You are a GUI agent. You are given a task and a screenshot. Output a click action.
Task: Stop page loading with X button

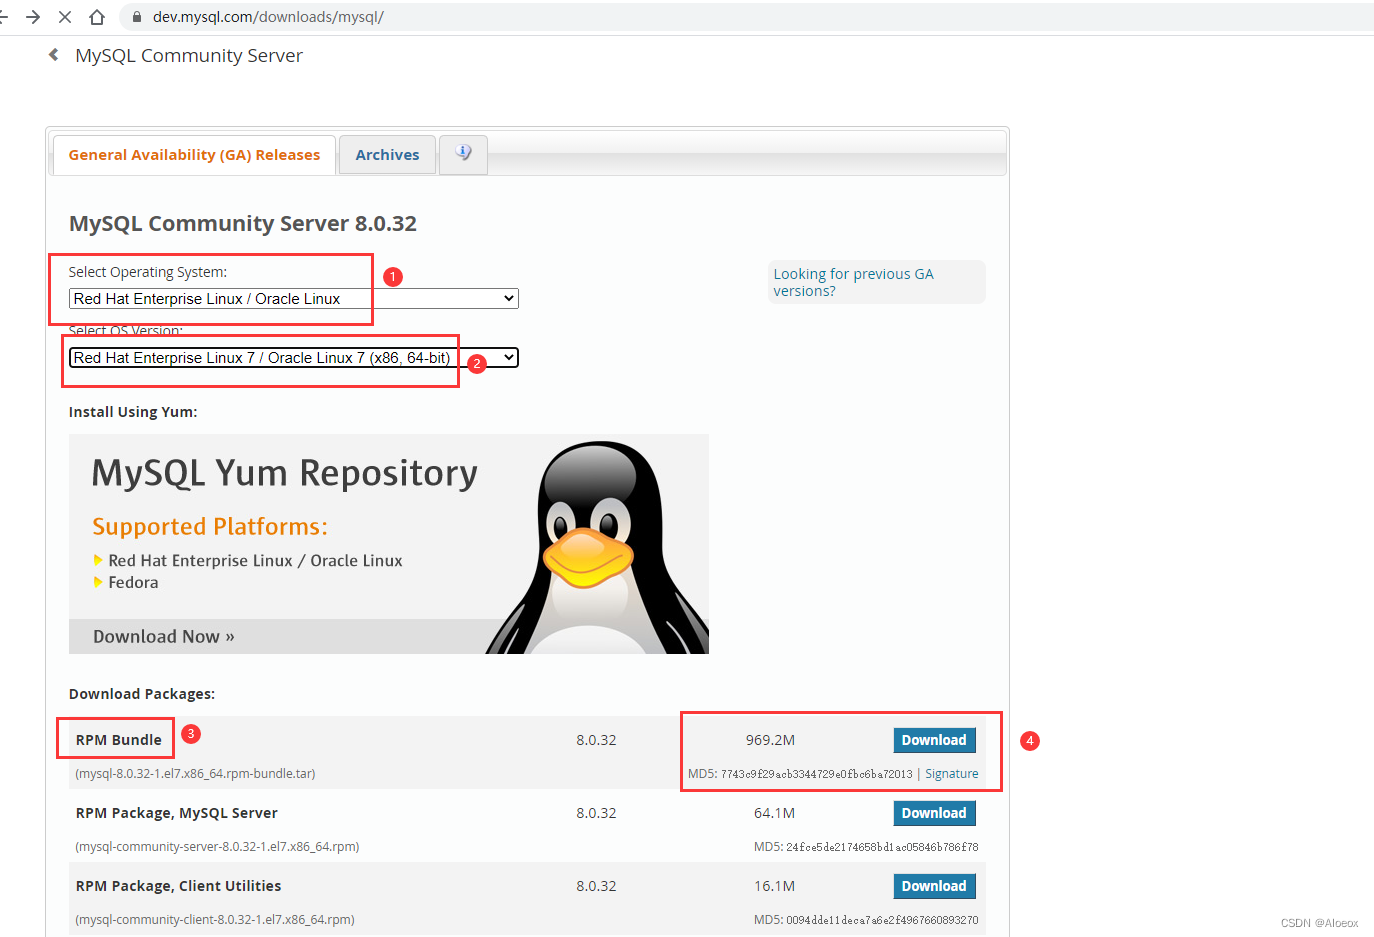(x=65, y=17)
